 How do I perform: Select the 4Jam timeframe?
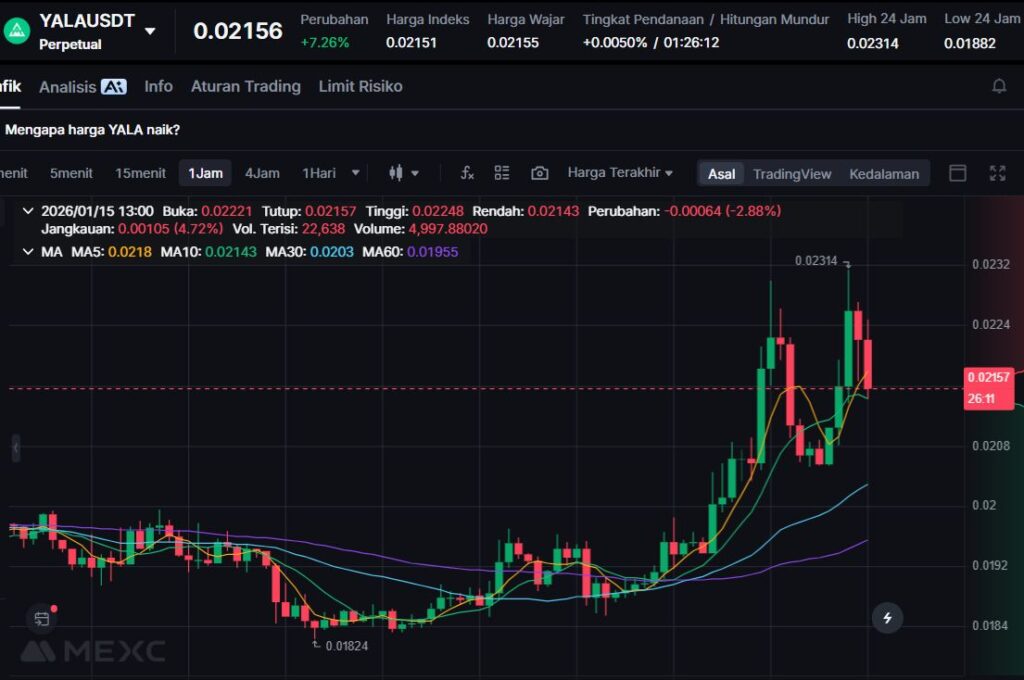click(x=262, y=173)
